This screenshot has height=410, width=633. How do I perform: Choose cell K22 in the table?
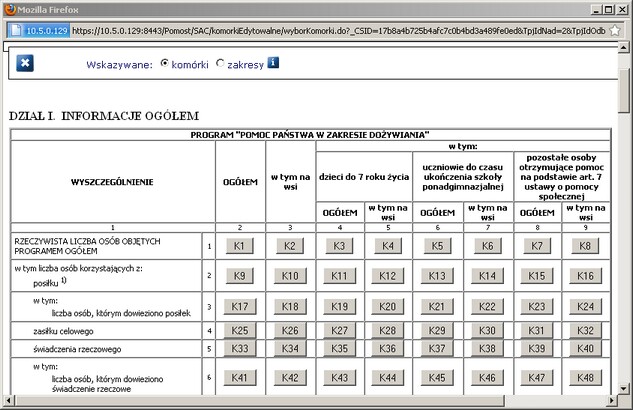[x=487, y=306]
